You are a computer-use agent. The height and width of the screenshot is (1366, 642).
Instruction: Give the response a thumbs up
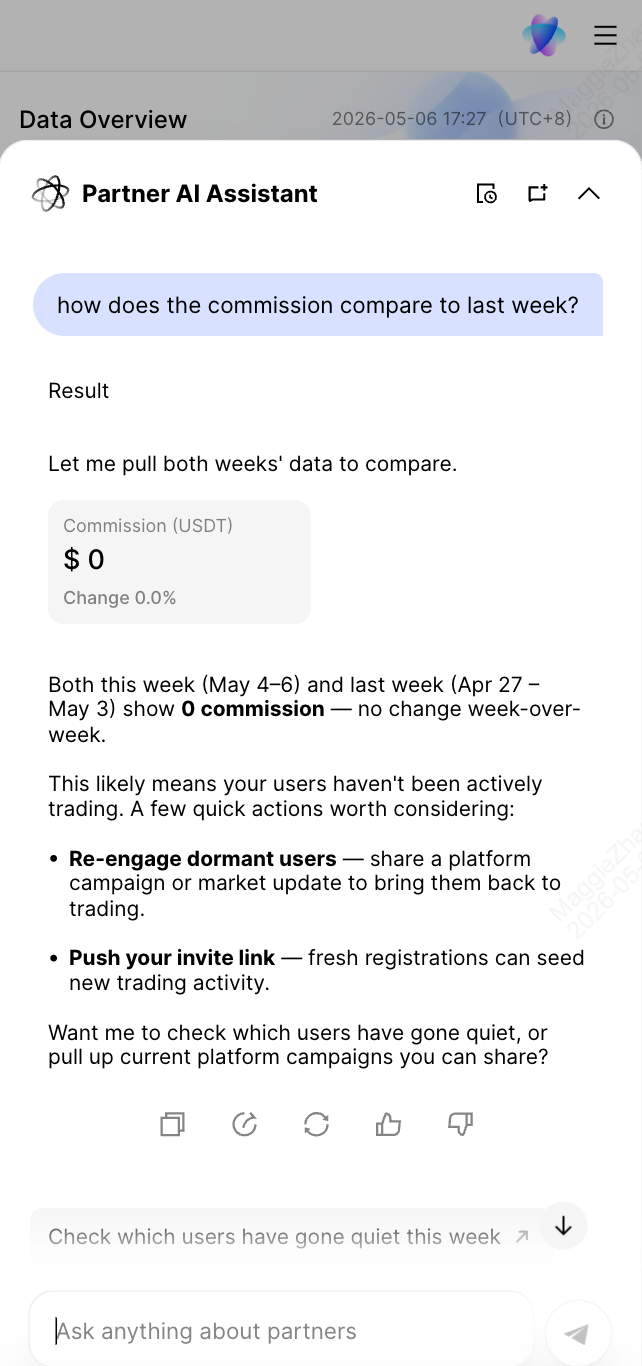[x=388, y=1125]
